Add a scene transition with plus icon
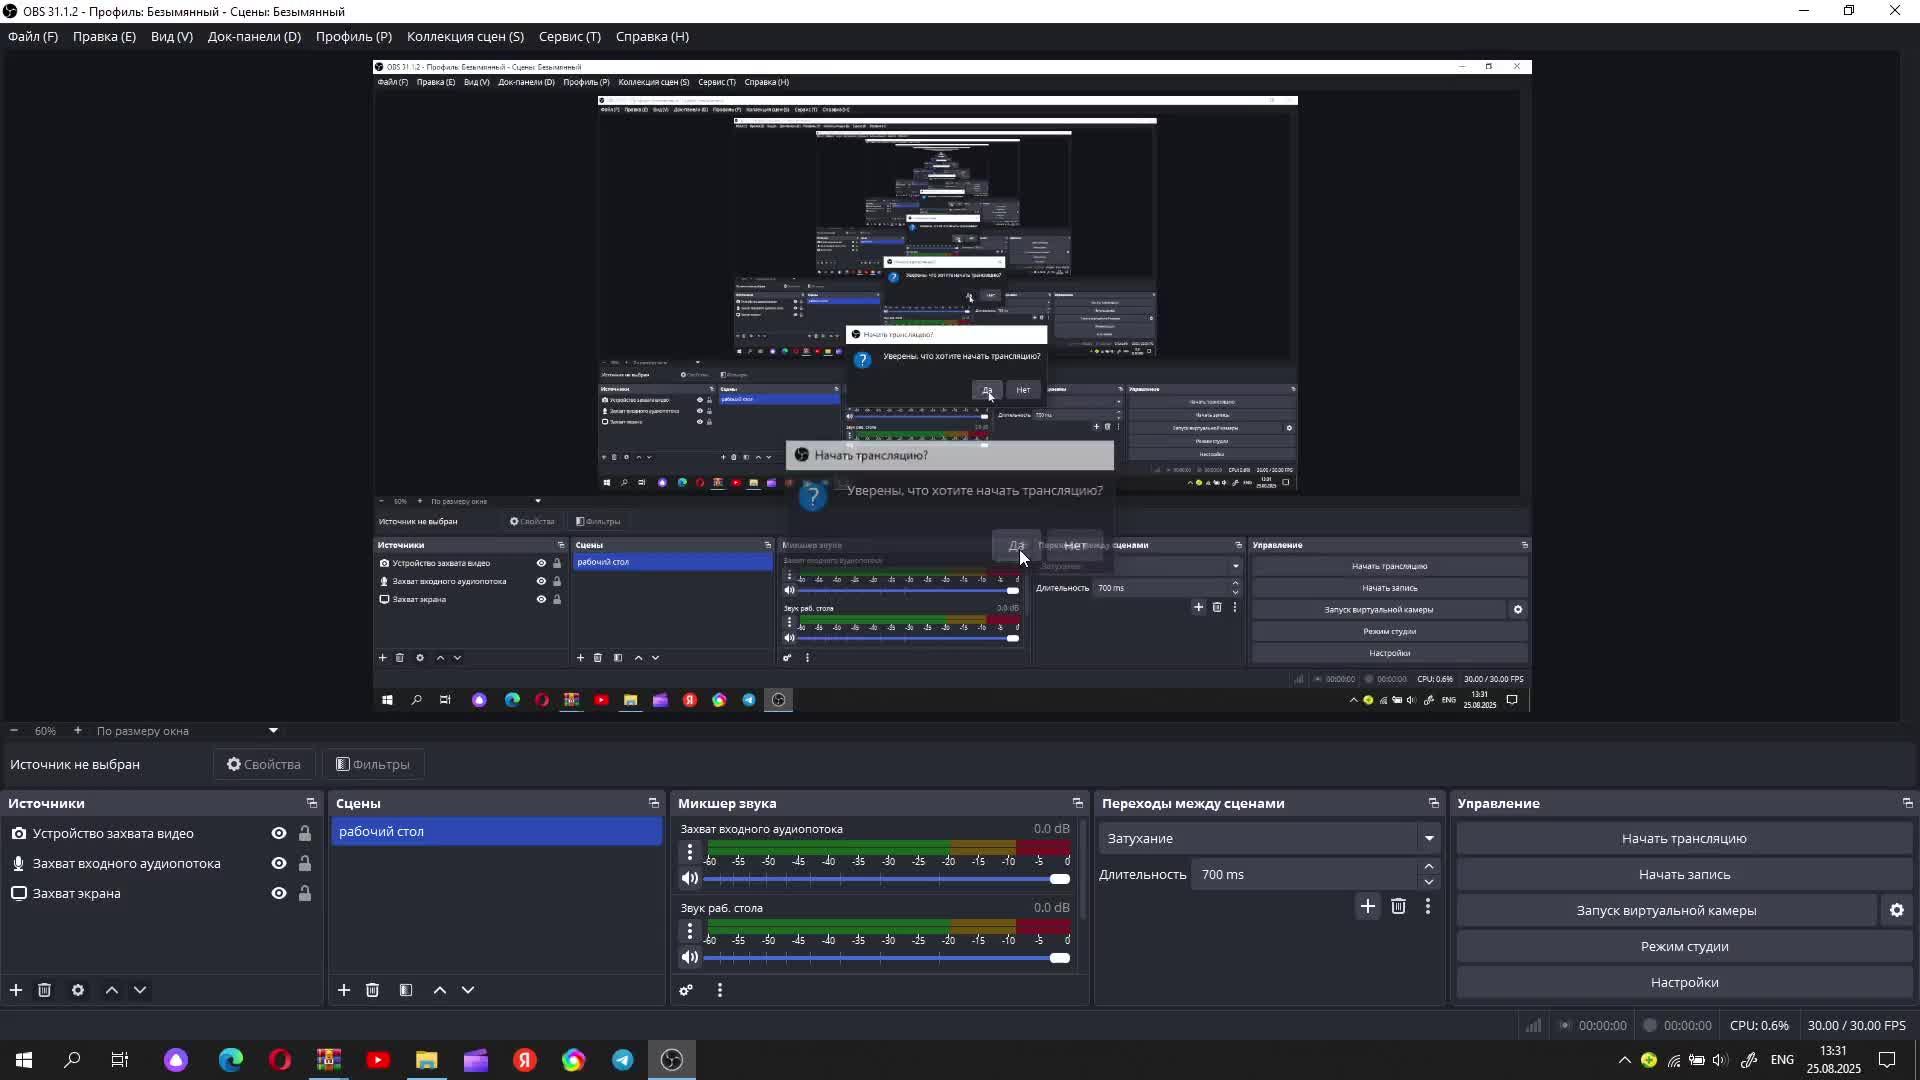 coord(1367,906)
